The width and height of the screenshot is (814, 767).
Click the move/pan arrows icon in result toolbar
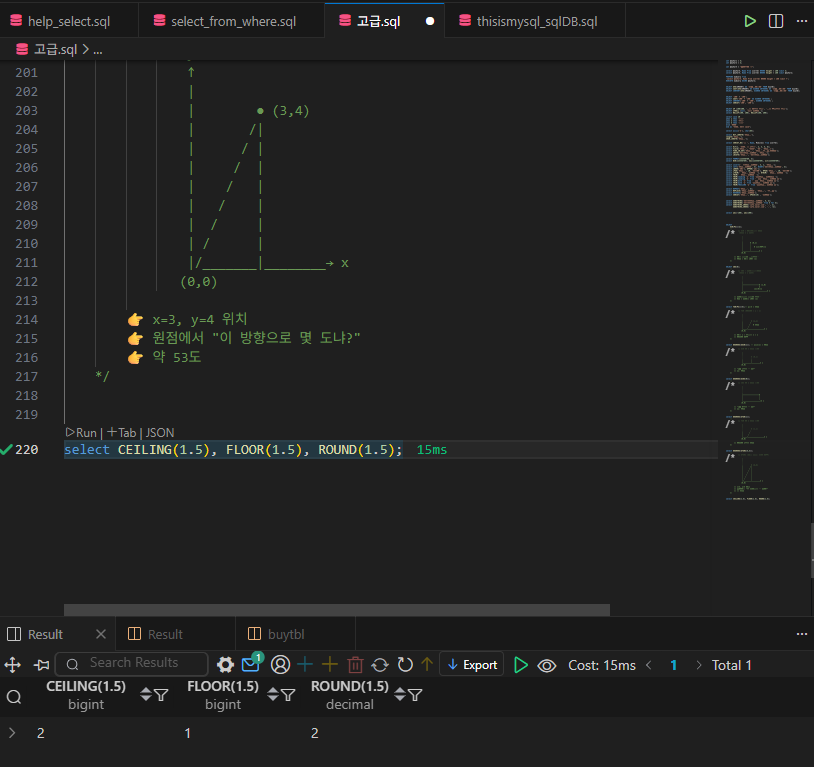pyautogui.click(x=12, y=665)
